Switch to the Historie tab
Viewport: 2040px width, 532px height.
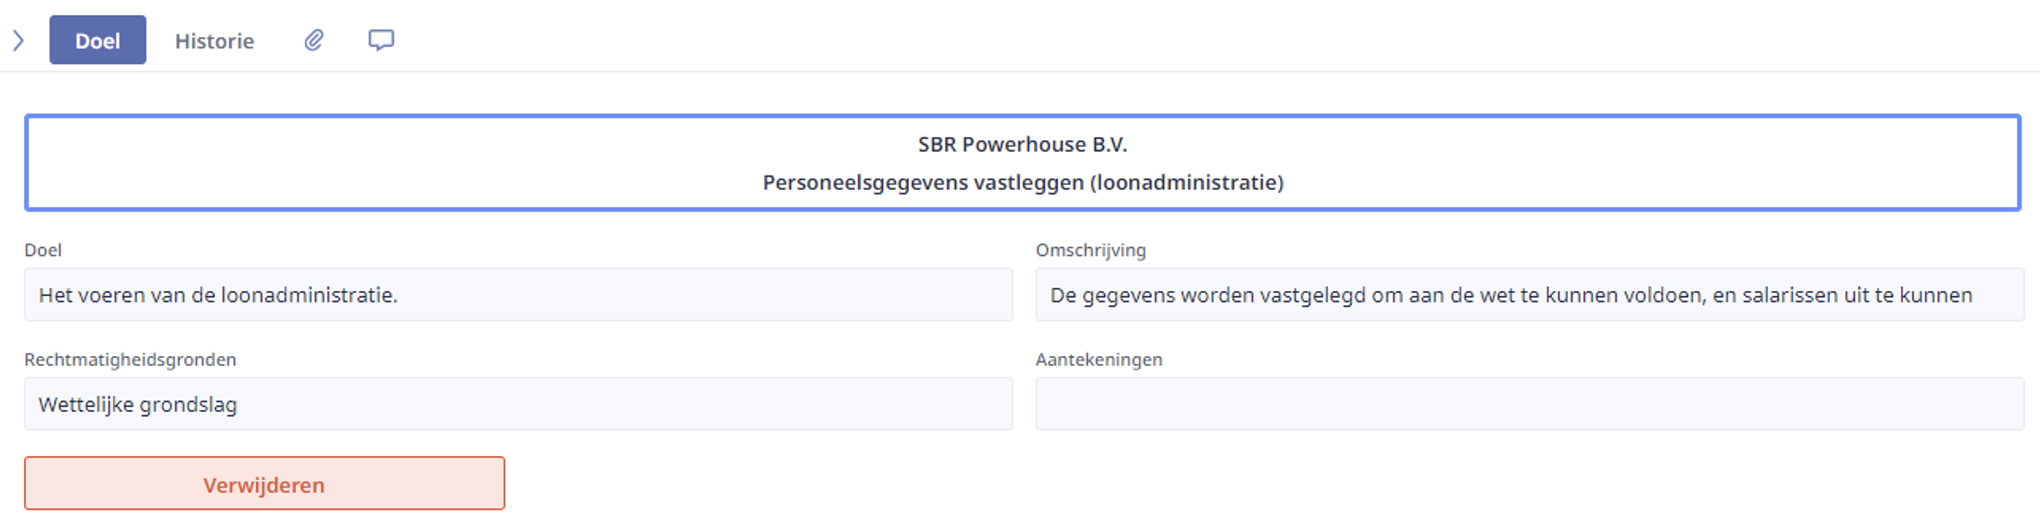click(x=214, y=41)
